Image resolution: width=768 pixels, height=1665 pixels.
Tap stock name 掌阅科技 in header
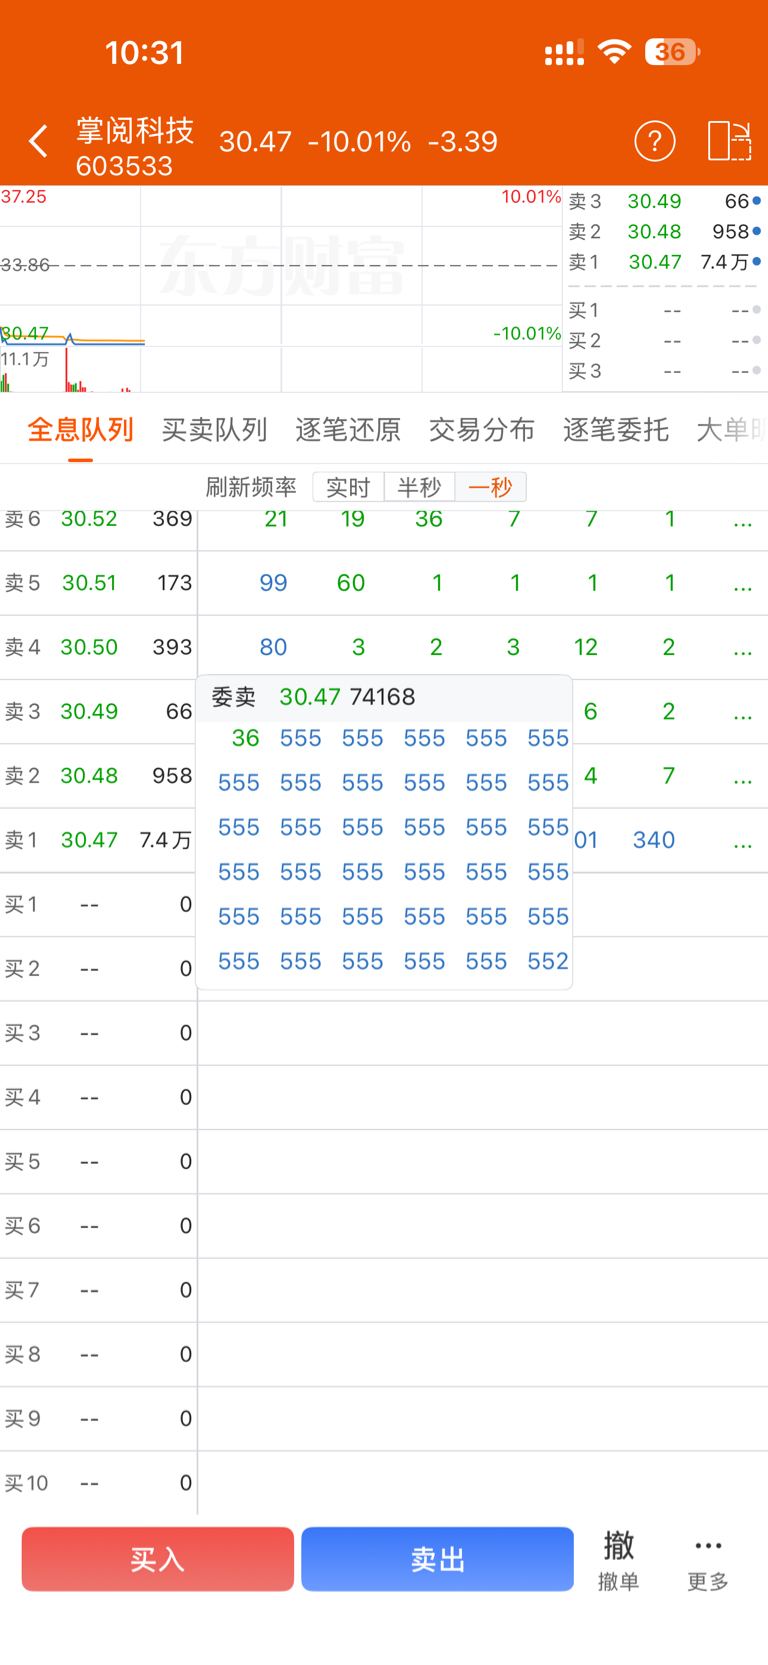[x=135, y=130]
